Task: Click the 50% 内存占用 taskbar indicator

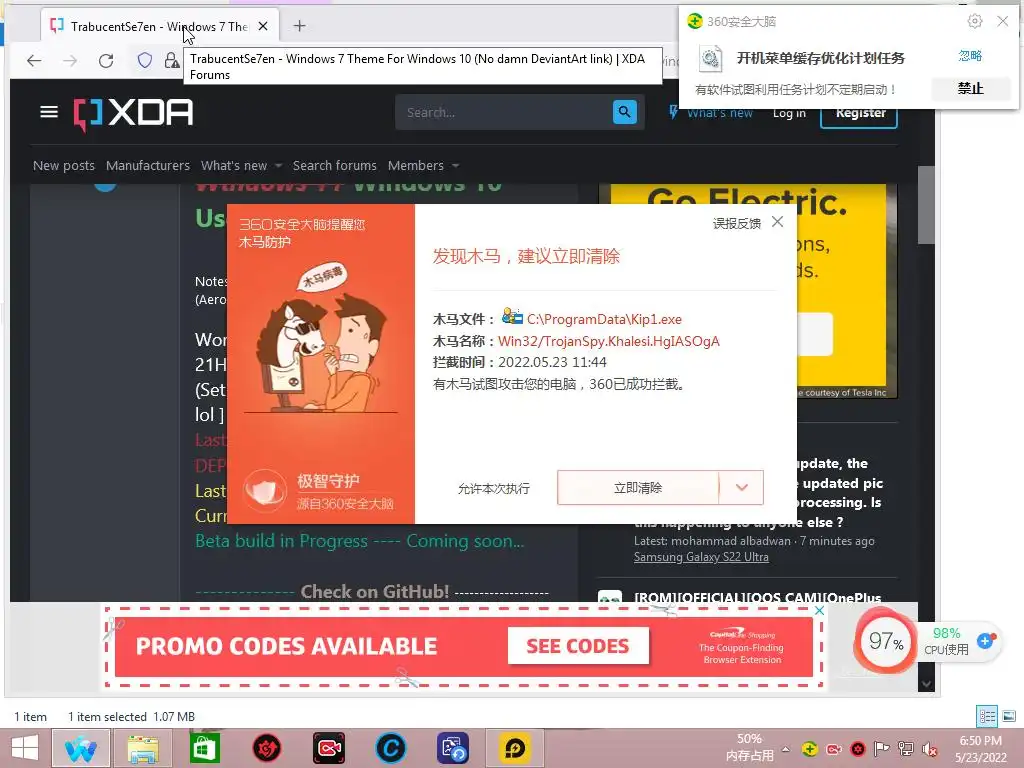Action: point(749,748)
